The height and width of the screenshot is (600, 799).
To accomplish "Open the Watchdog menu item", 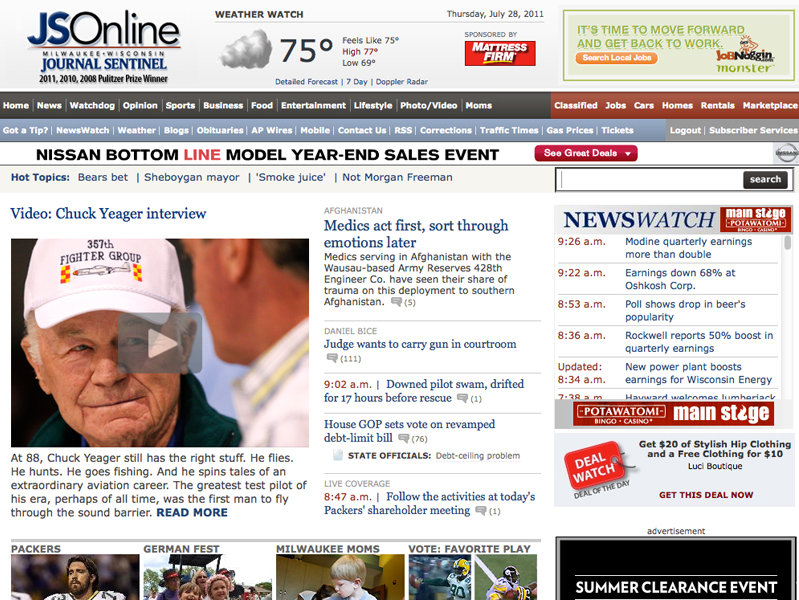I will (x=92, y=106).
